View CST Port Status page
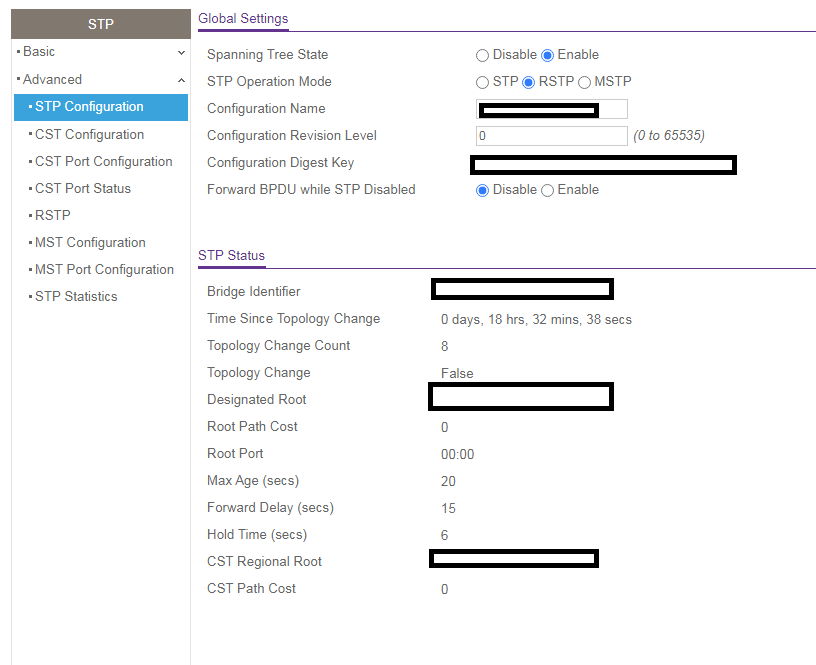The image size is (816, 665). click(x=82, y=189)
